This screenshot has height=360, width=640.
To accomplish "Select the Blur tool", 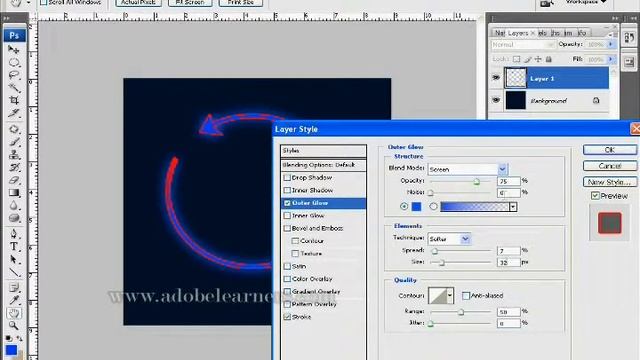I will pyautogui.click(x=13, y=205).
